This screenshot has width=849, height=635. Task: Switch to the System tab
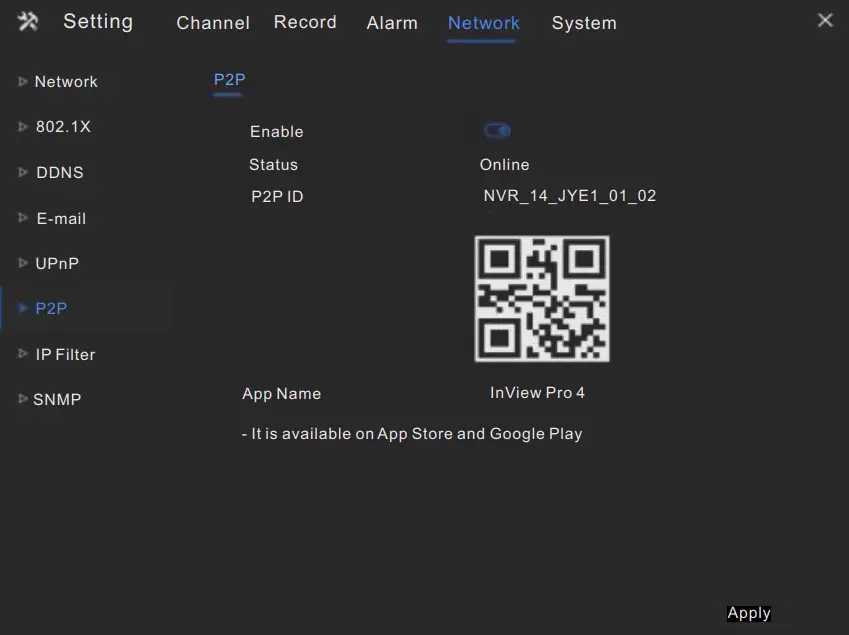(x=584, y=23)
